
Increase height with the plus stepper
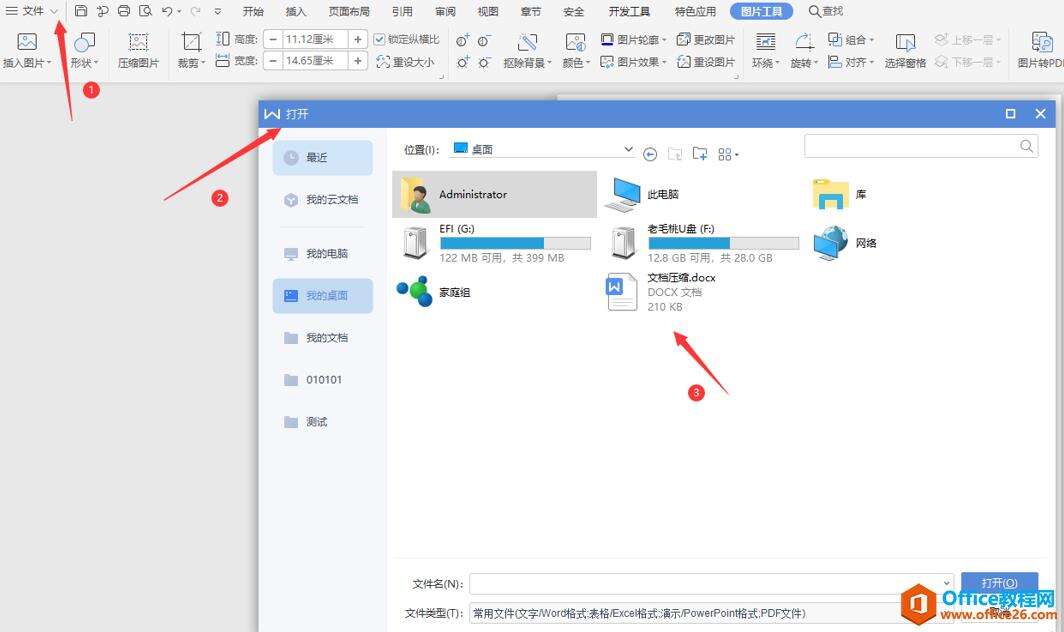pos(358,39)
